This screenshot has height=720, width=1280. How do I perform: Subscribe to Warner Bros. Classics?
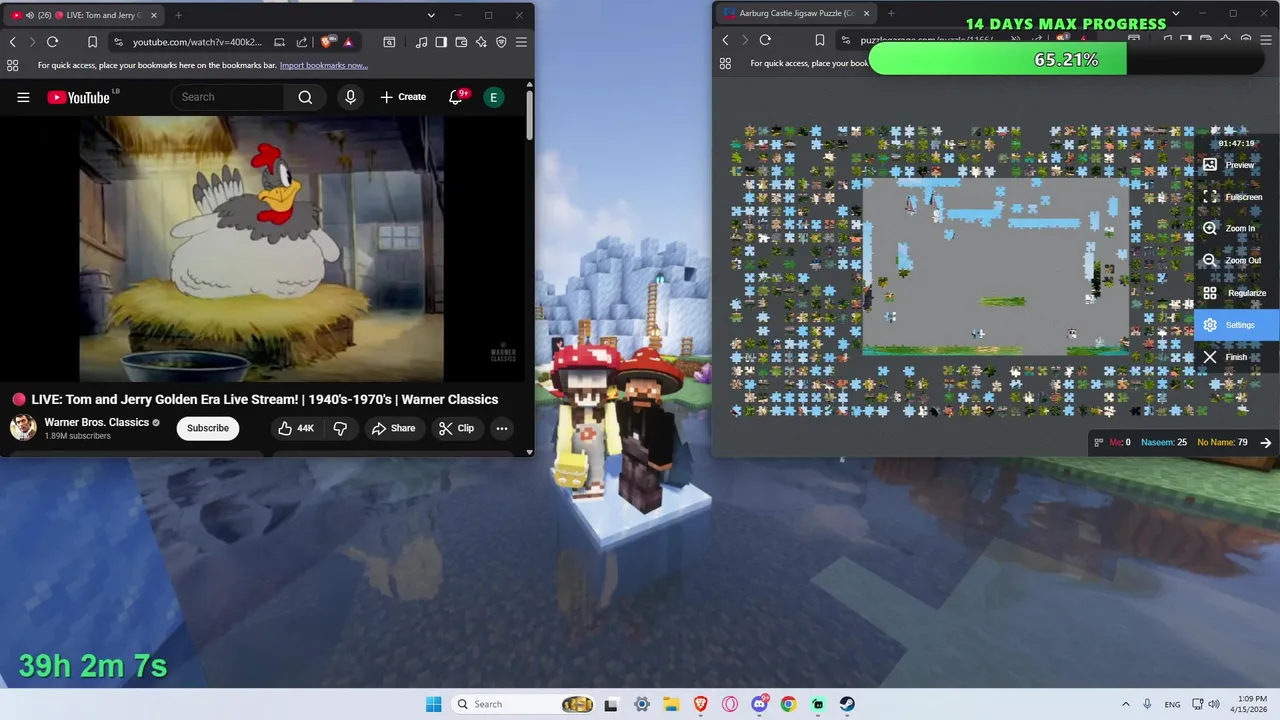click(208, 428)
